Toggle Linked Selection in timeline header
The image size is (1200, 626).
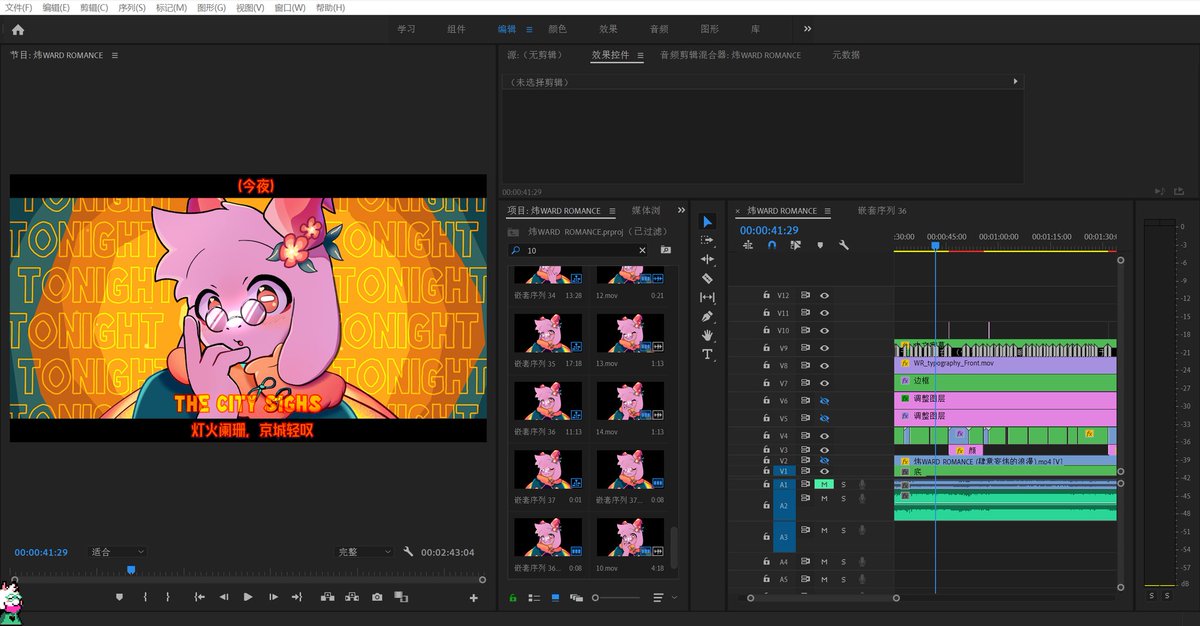click(x=795, y=245)
